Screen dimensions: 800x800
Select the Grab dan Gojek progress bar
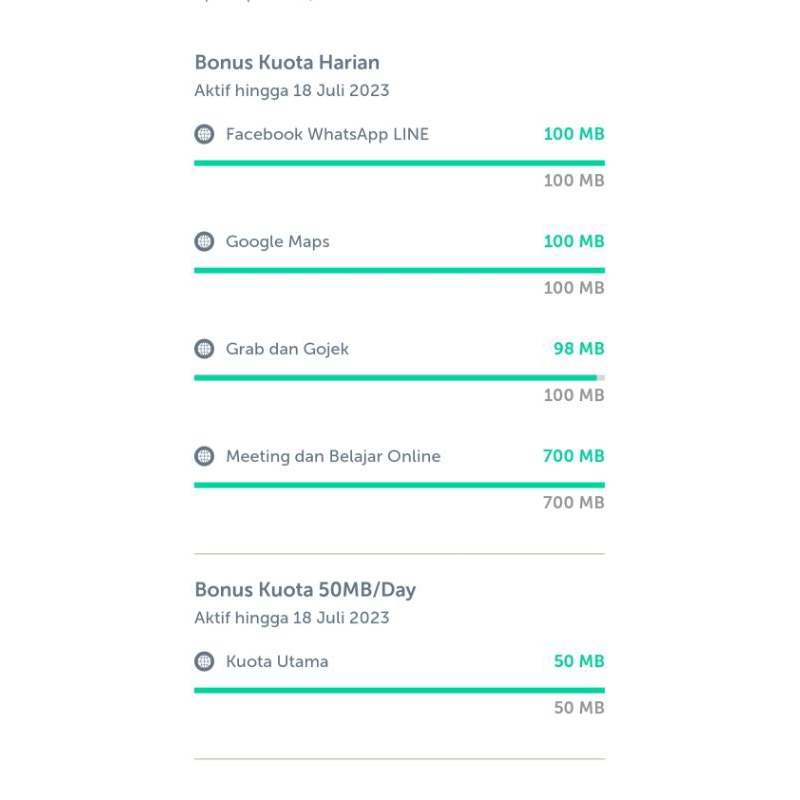(x=399, y=377)
